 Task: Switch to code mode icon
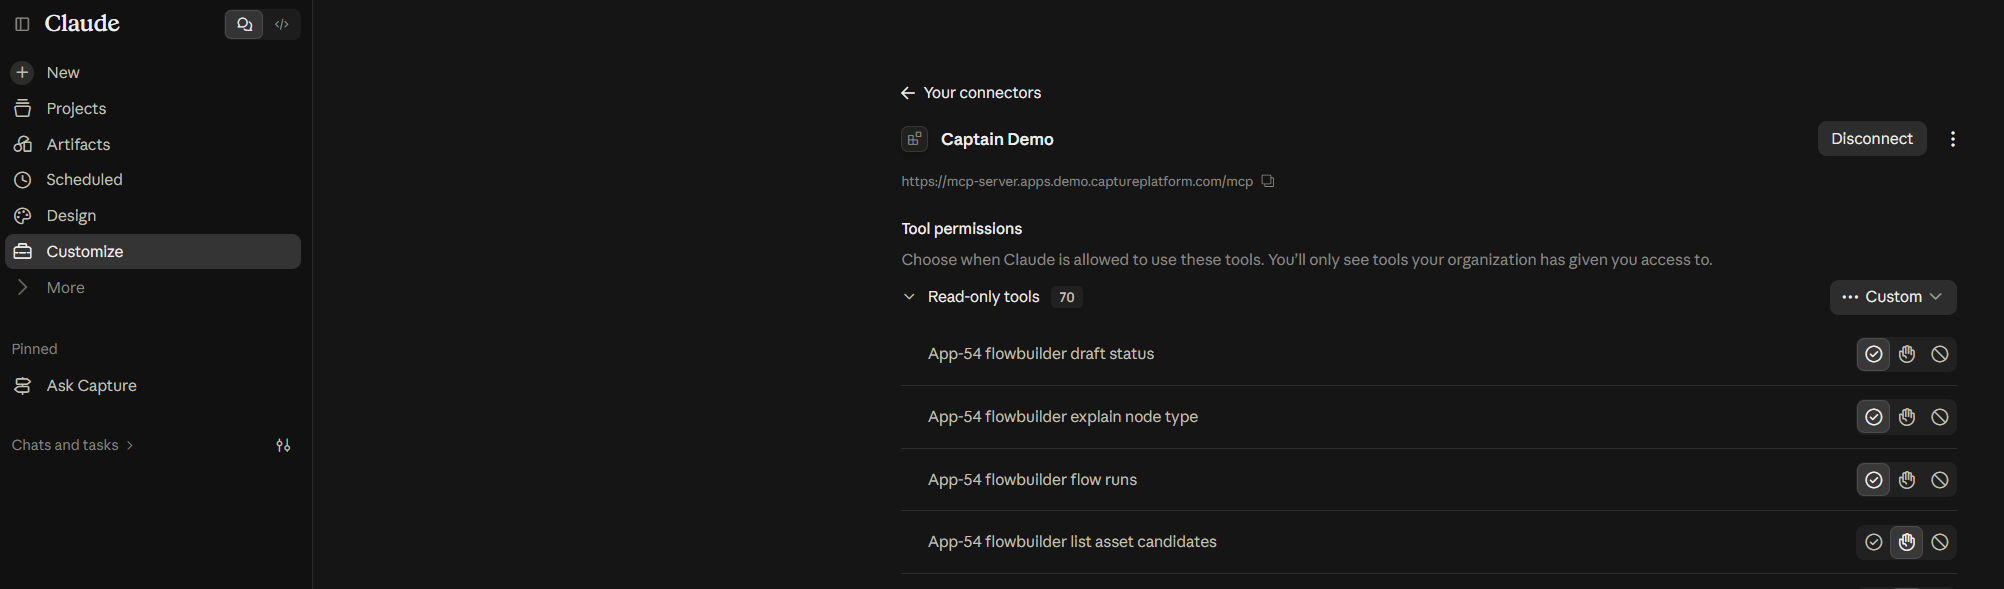pyautogui.click(x=282, y=24)
